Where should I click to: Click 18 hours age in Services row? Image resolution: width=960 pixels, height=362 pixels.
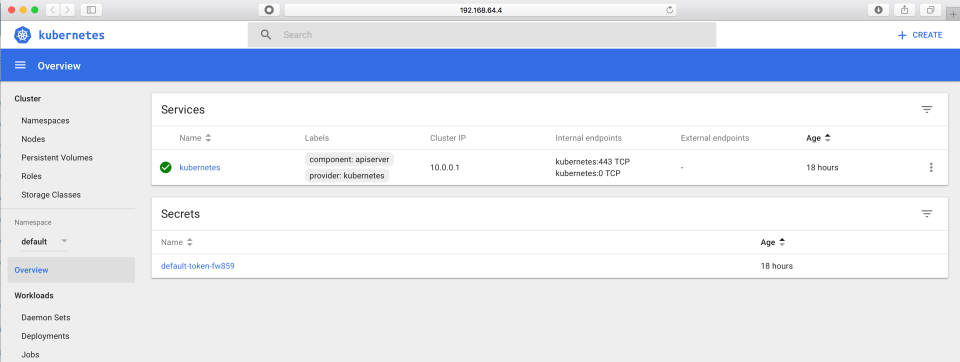822,167
